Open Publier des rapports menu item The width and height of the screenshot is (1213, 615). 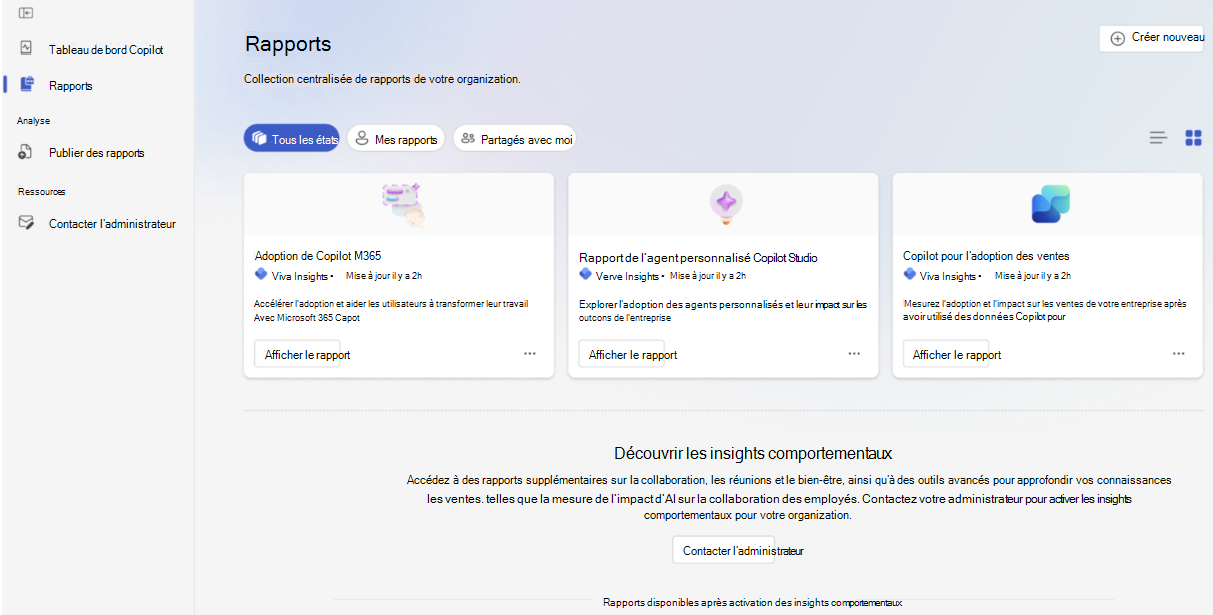click(x=97, y=153)
